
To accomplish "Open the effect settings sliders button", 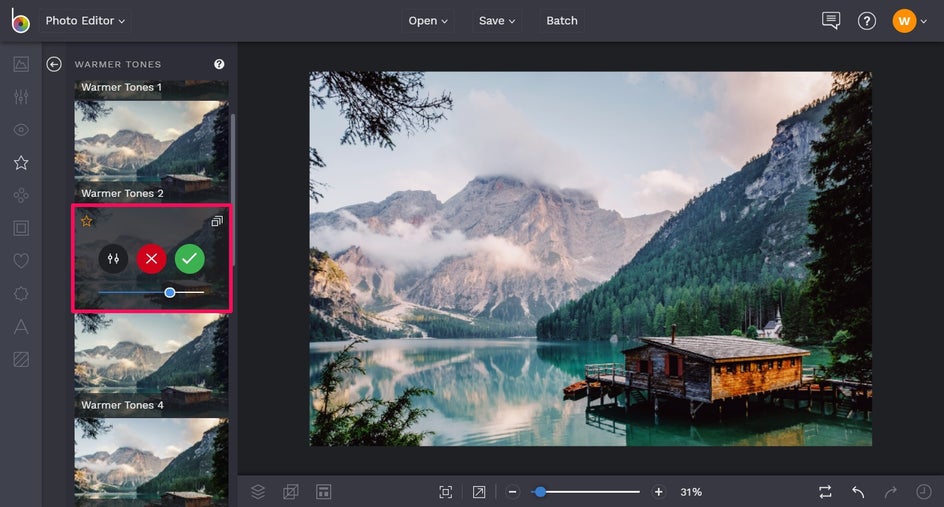I will [x=113, y=259].
